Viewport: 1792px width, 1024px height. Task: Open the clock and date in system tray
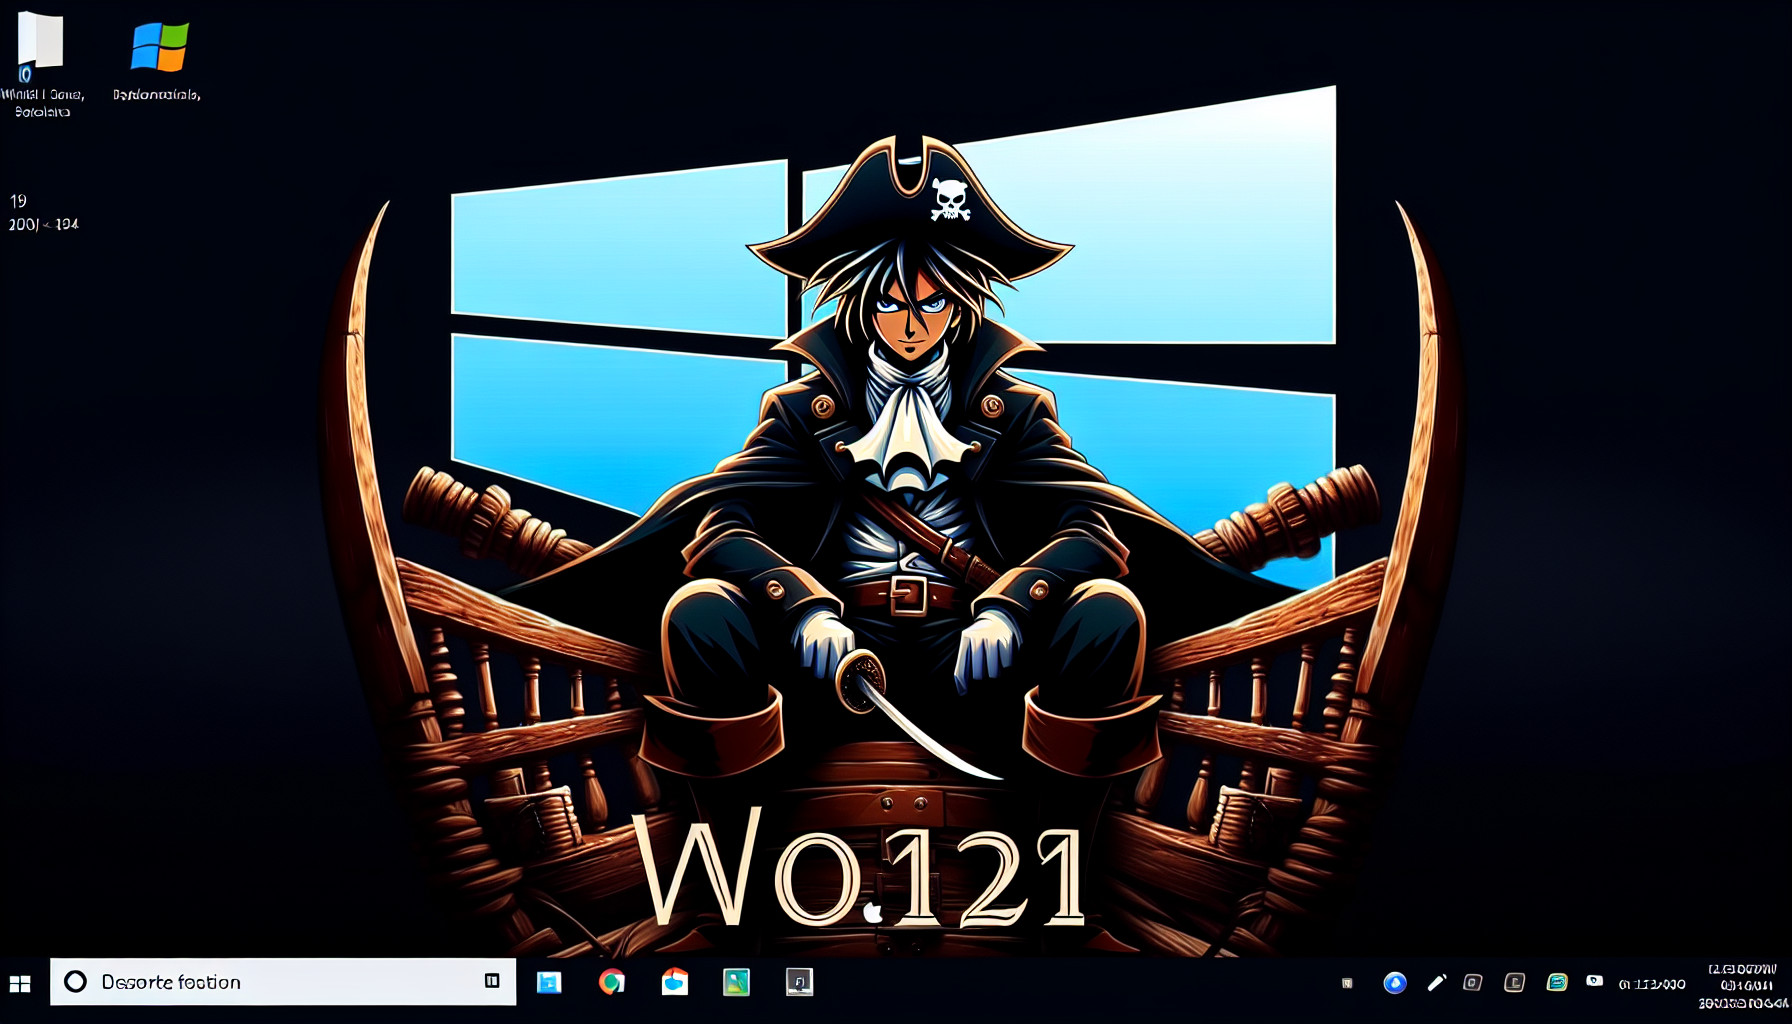pos(1743,986)
